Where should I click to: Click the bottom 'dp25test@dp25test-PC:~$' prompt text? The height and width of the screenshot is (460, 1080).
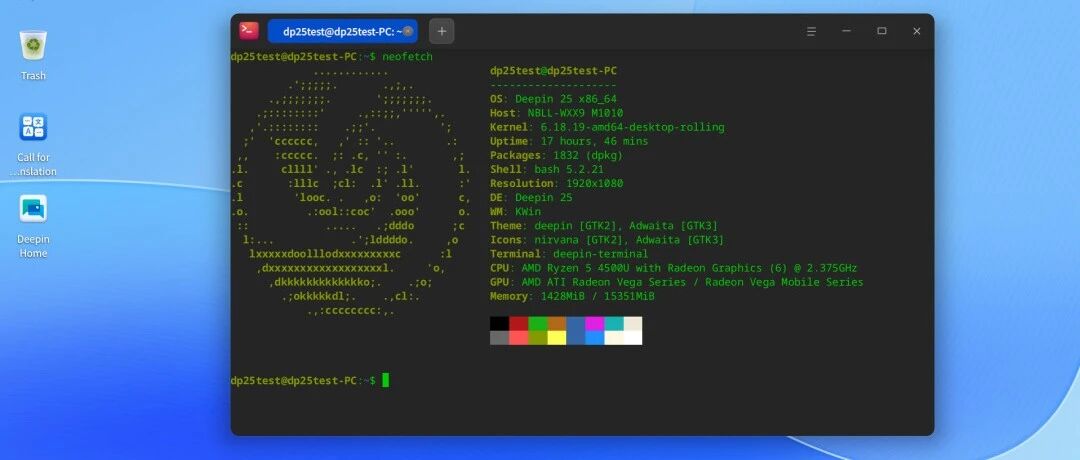point(303,380)
